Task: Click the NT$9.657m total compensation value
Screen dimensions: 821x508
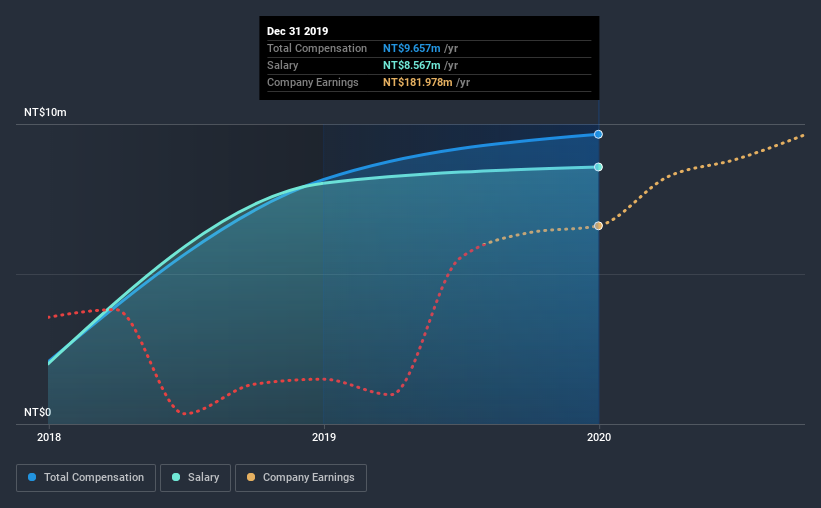Action: click(412, 48)
